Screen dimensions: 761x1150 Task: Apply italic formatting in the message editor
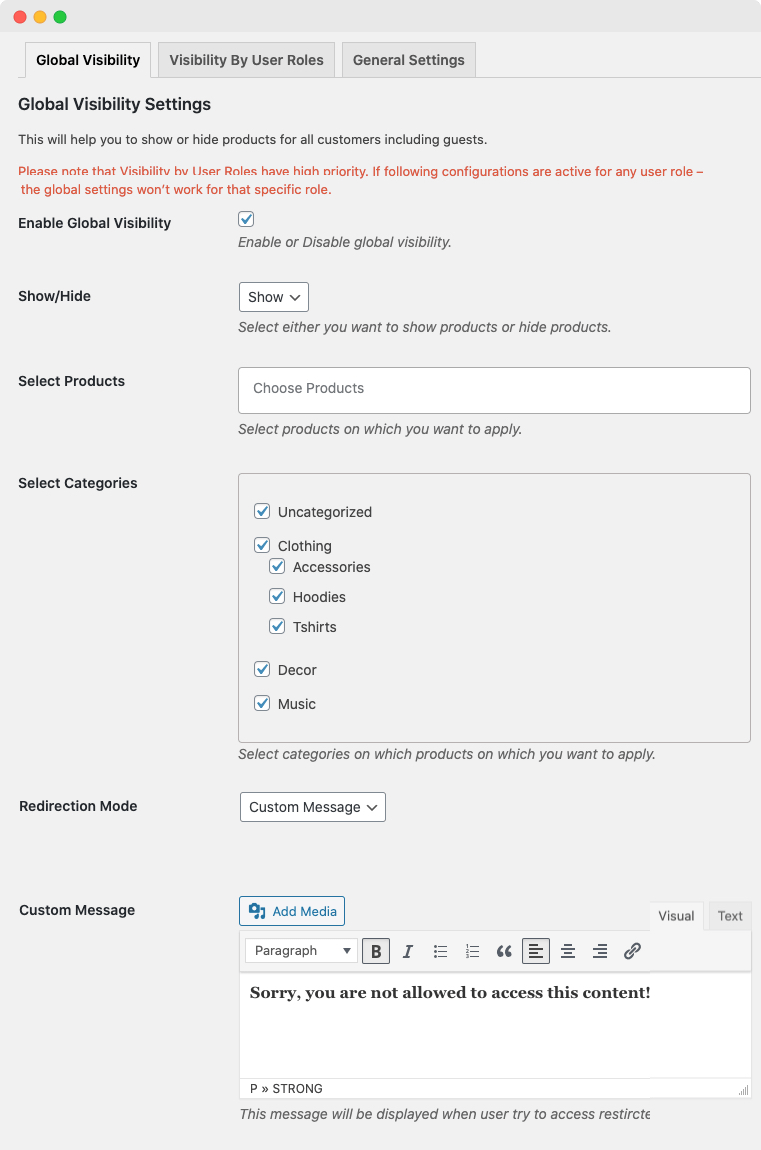(407, 951)
